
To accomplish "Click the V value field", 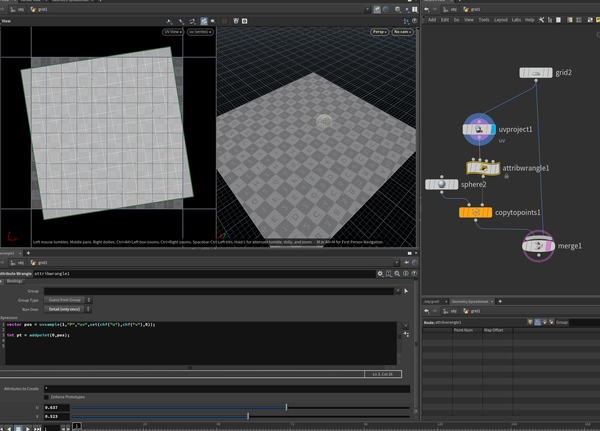I will pyautogui.click(x=56, y=416).
